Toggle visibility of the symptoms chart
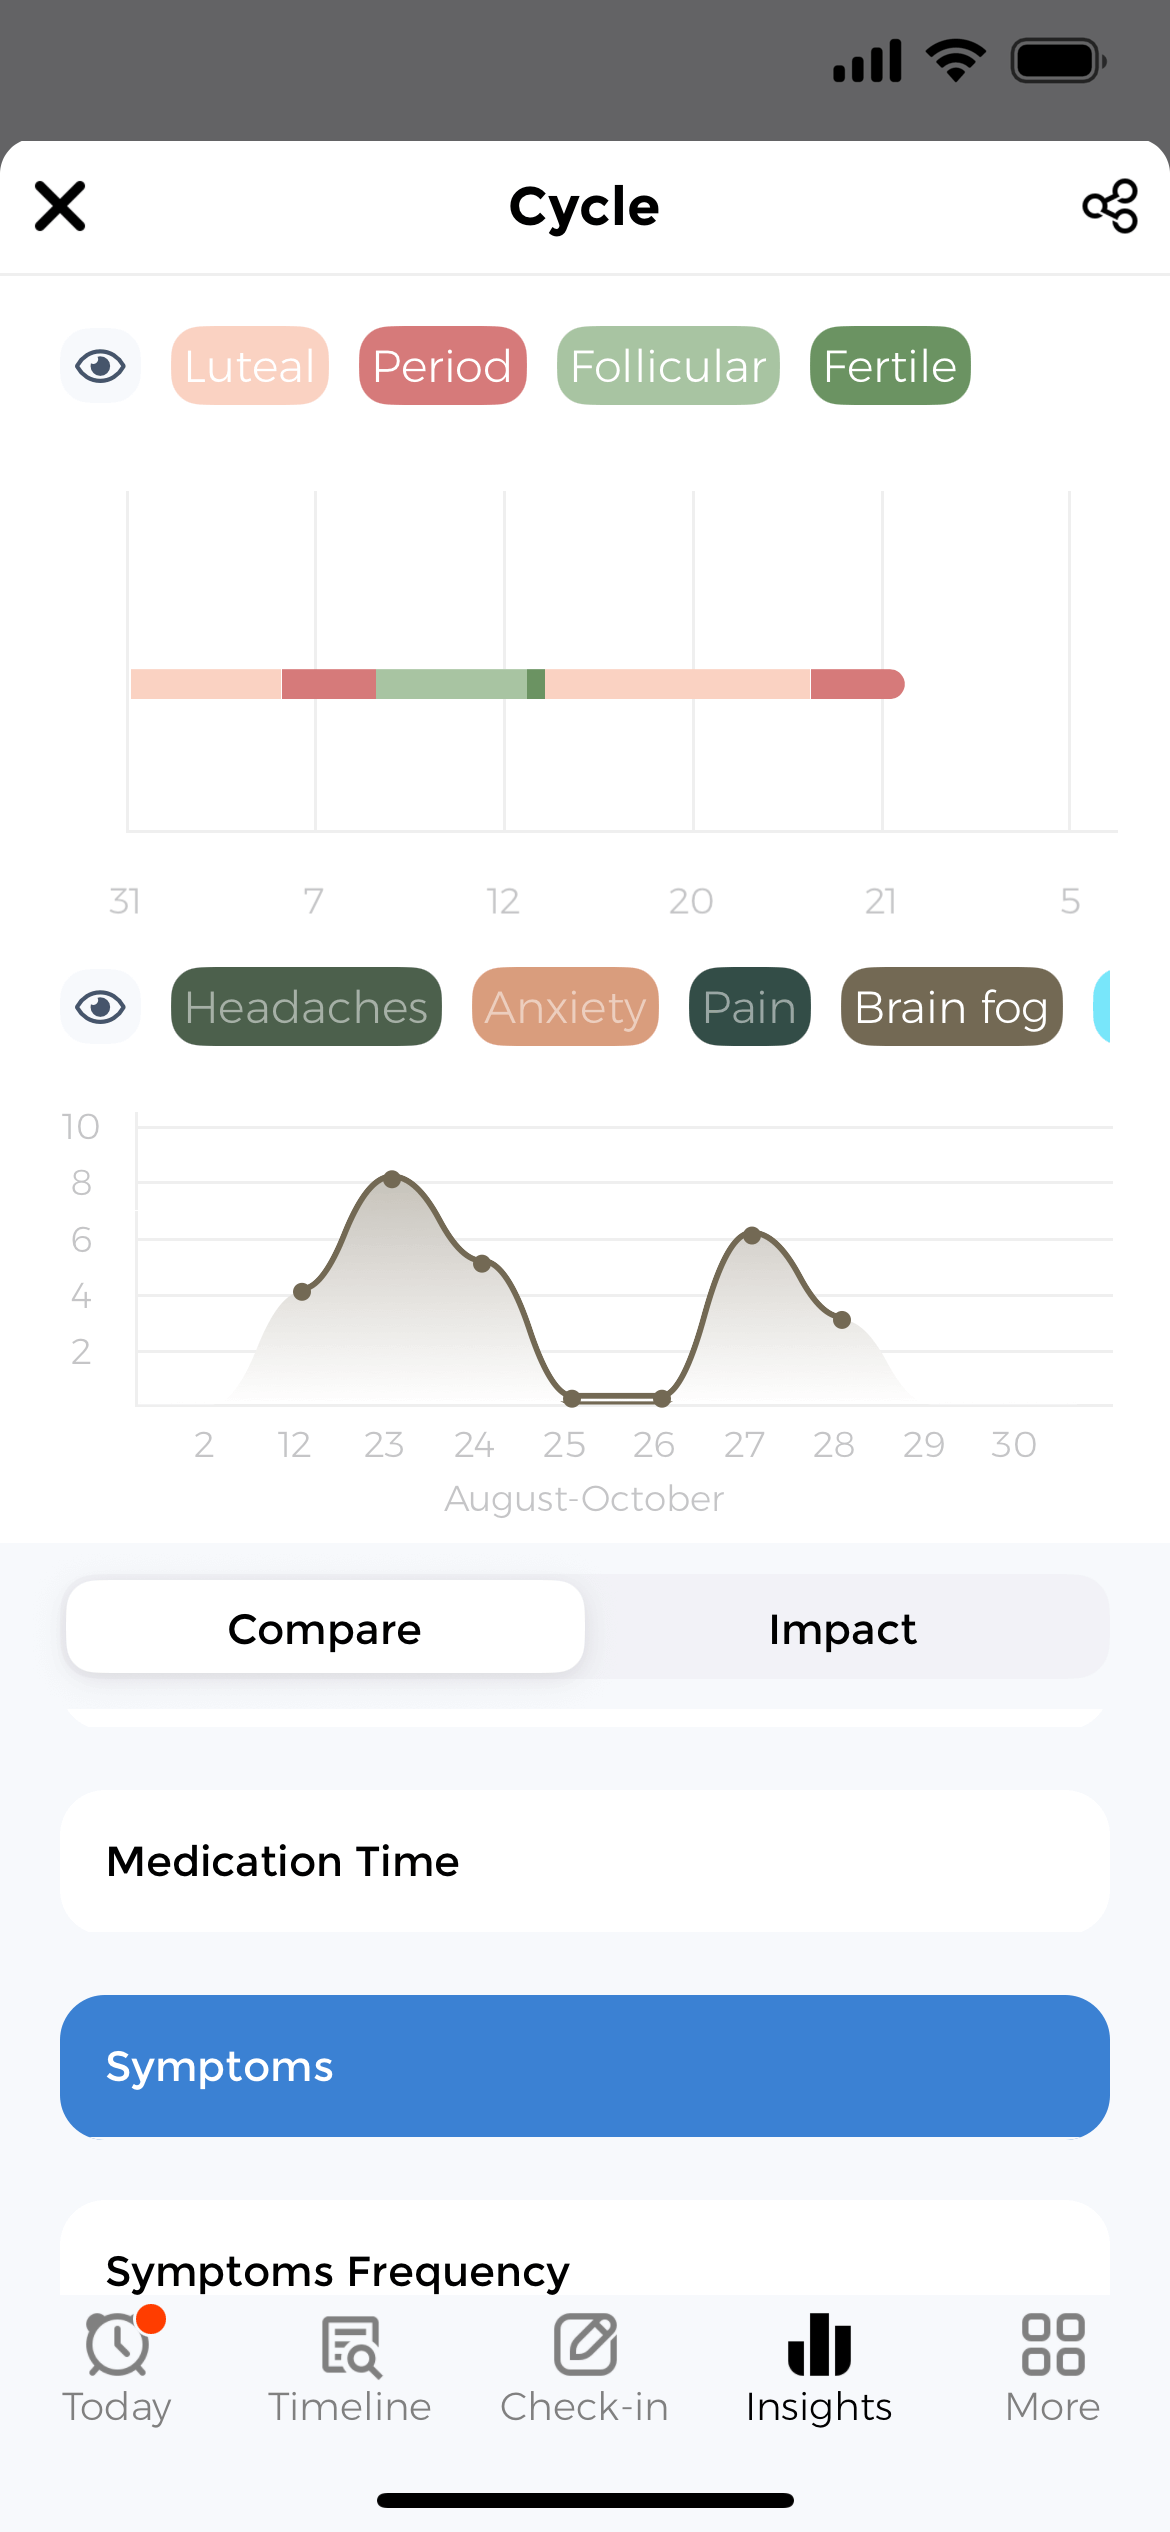1170x2532 pixels. point(100,1007)
